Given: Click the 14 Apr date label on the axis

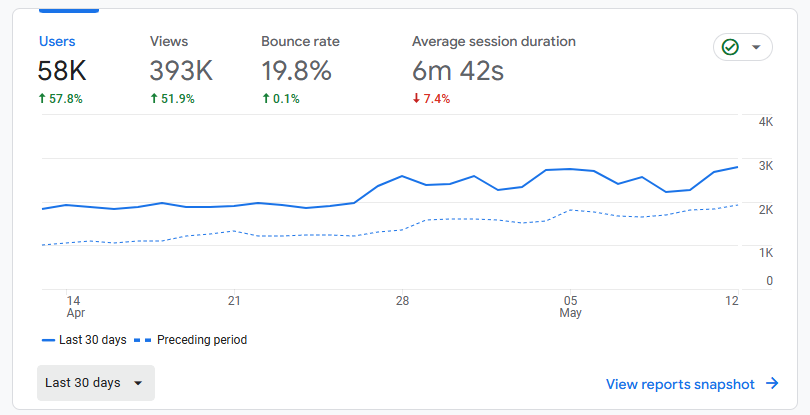Looking at the screenshot, I should coord(73,306).
